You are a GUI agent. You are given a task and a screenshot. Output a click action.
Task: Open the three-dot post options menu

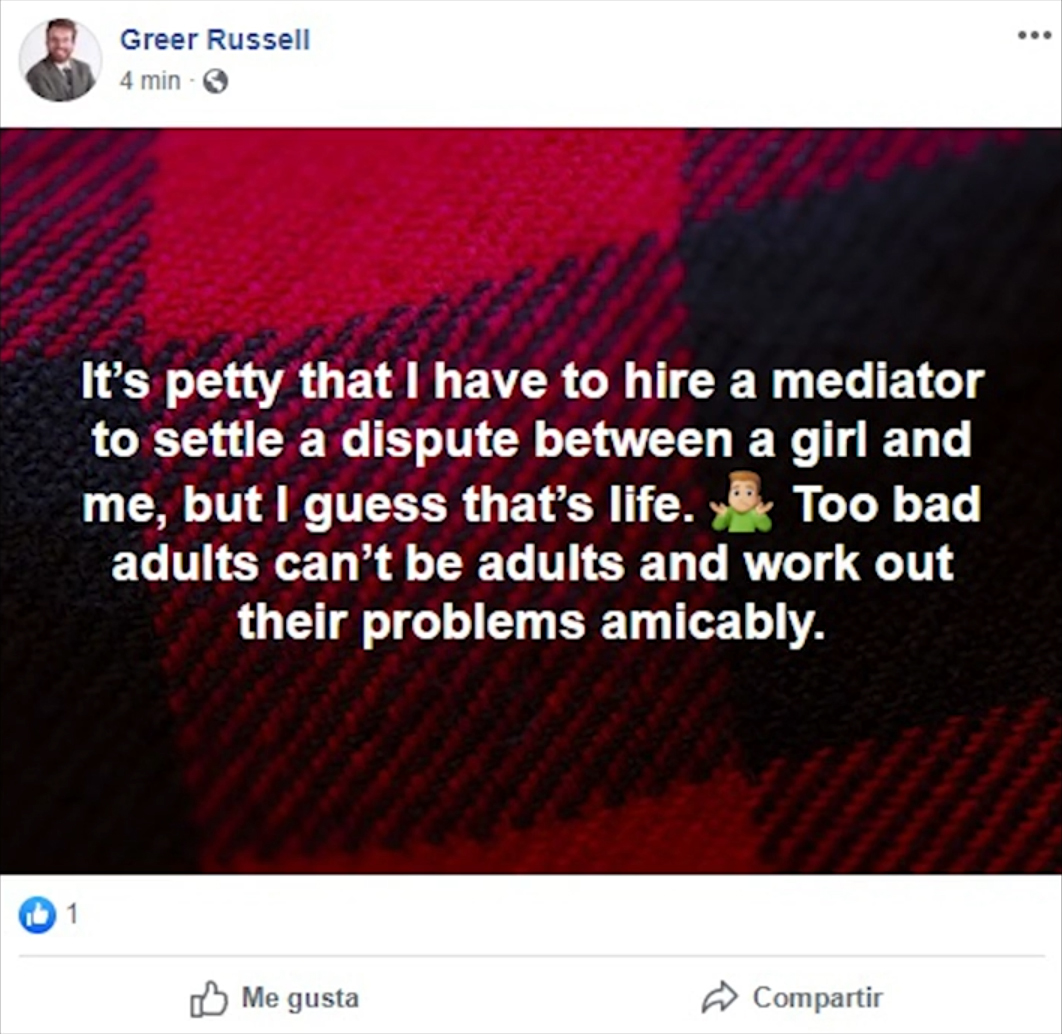1034,35
